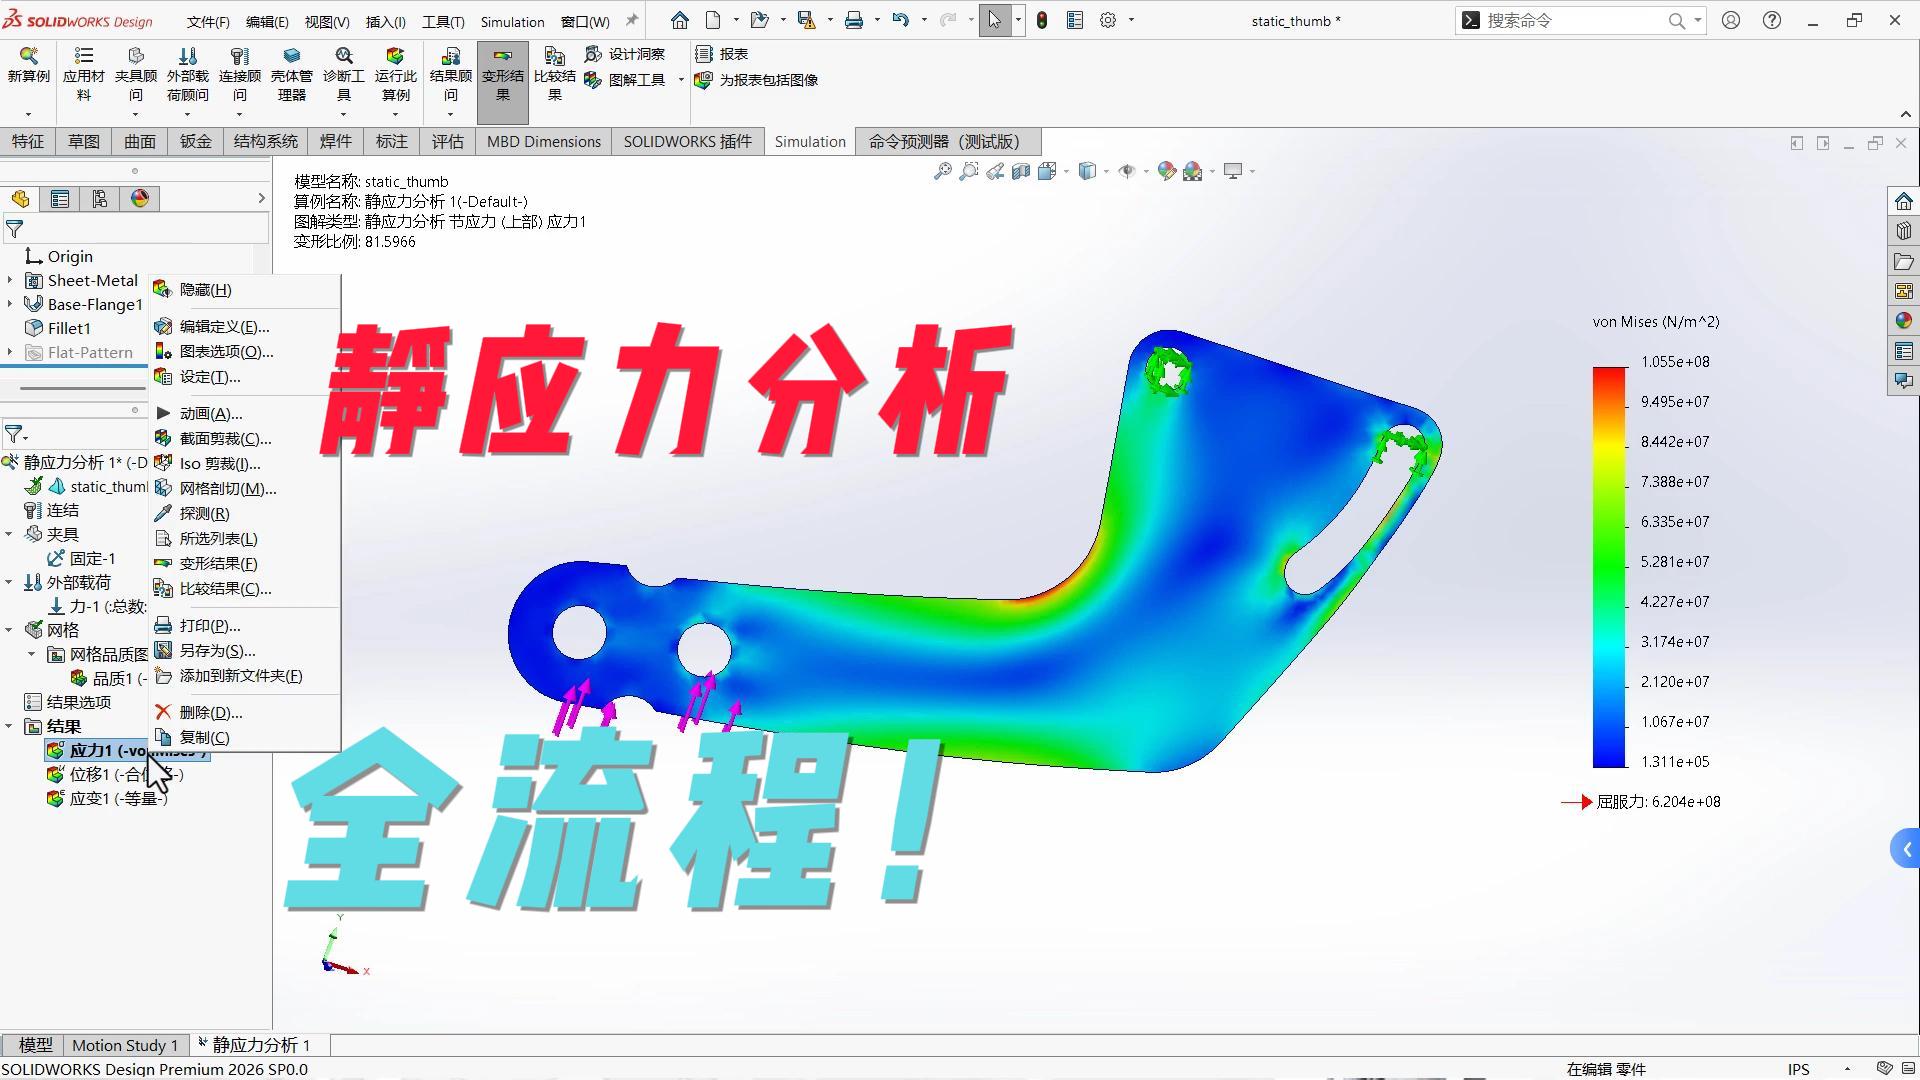Open the Simulation menu in the menu bar
The height and width of the screenshot is (1080, 1920).
(x=511, y=21)
